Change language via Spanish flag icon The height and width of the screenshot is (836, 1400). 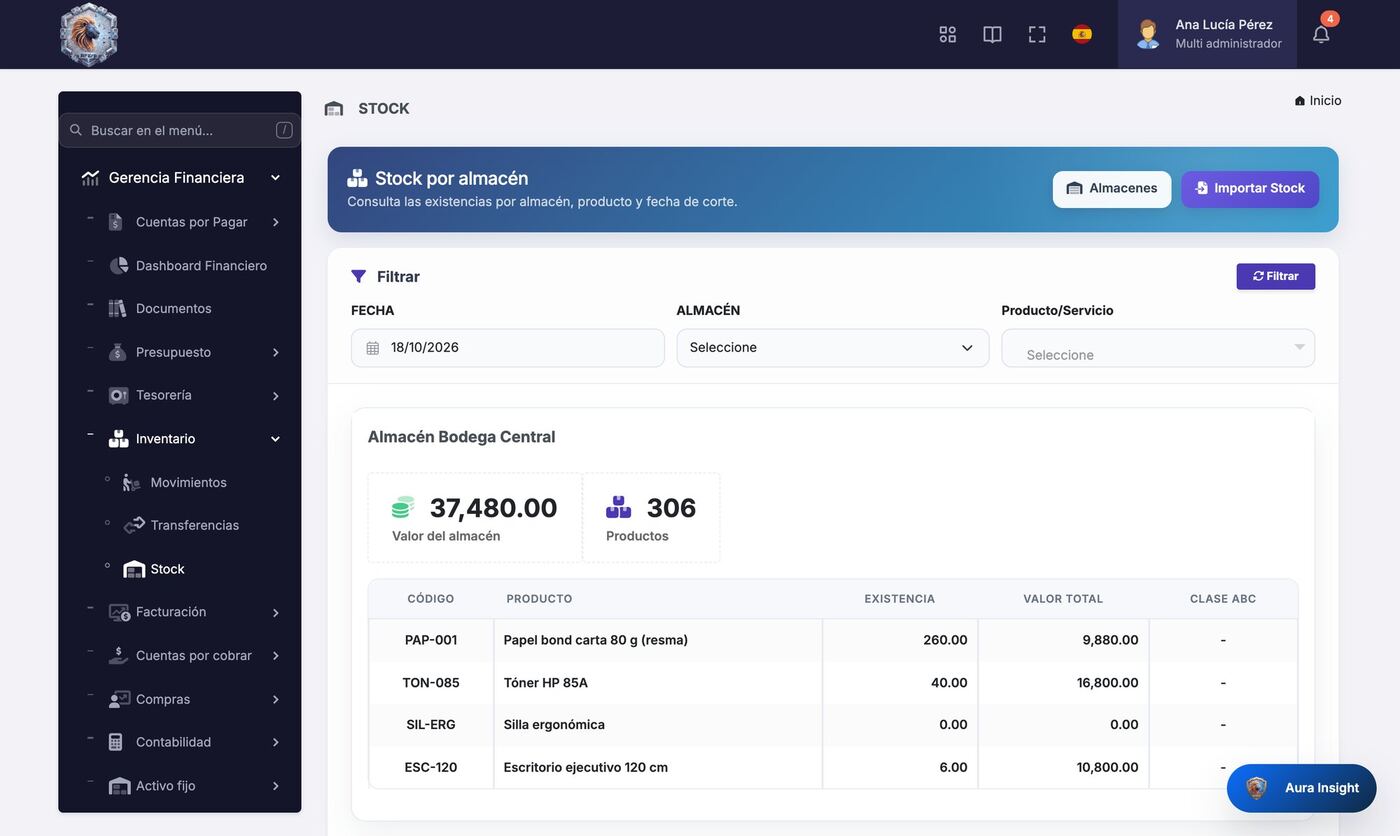tap(1082, 34)
